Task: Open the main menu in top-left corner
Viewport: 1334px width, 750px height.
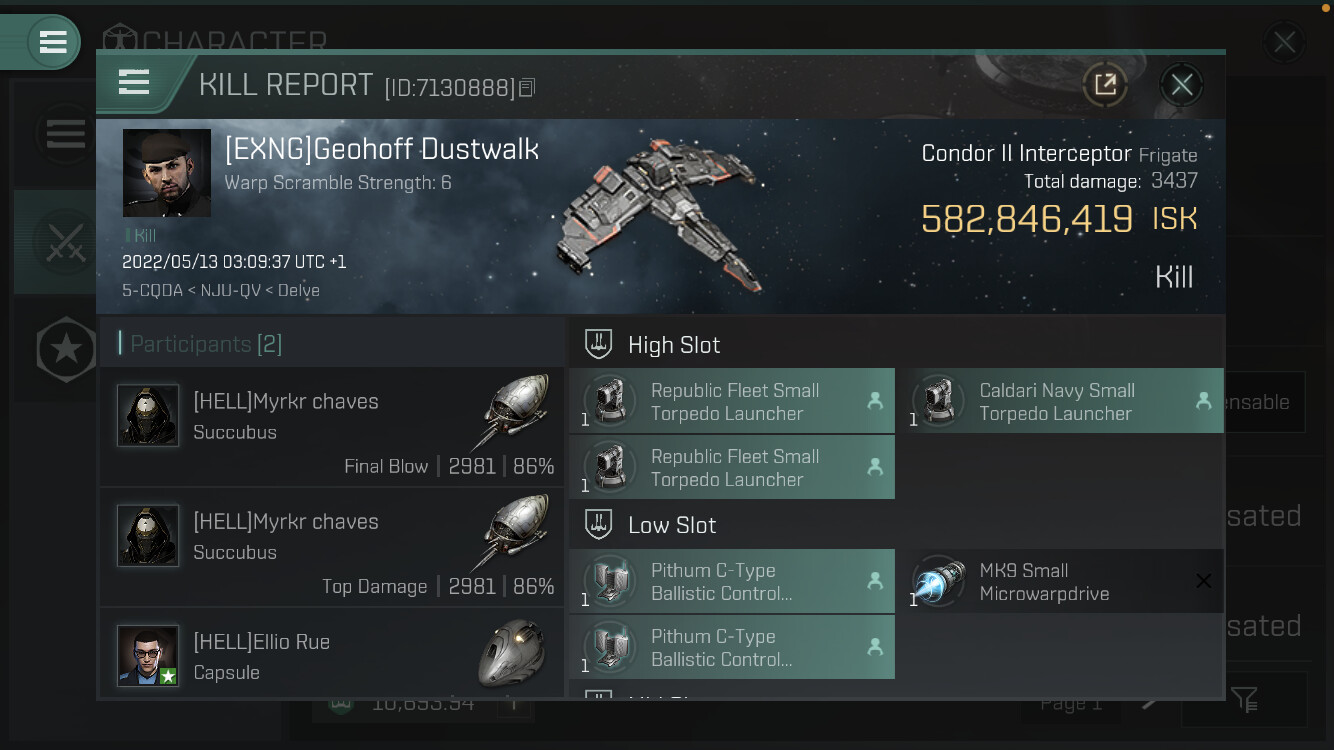Action: tap(53, 42)
